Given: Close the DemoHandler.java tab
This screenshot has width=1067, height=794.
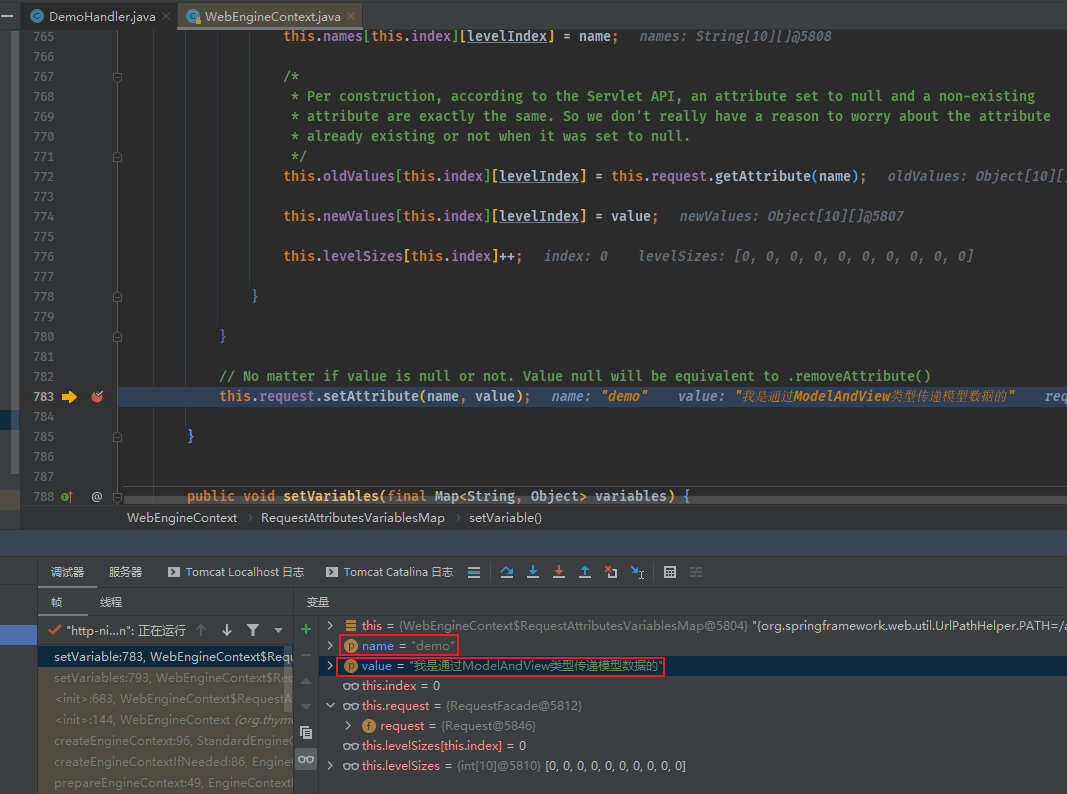Looking at the screenshot, I should point(166,16).
